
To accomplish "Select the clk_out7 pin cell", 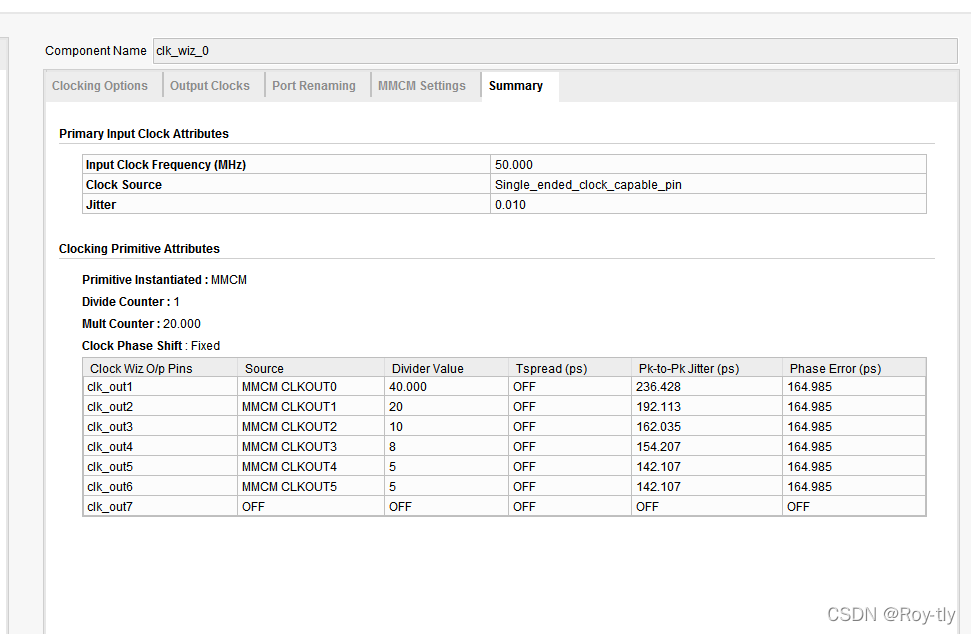I will [160, 506].
